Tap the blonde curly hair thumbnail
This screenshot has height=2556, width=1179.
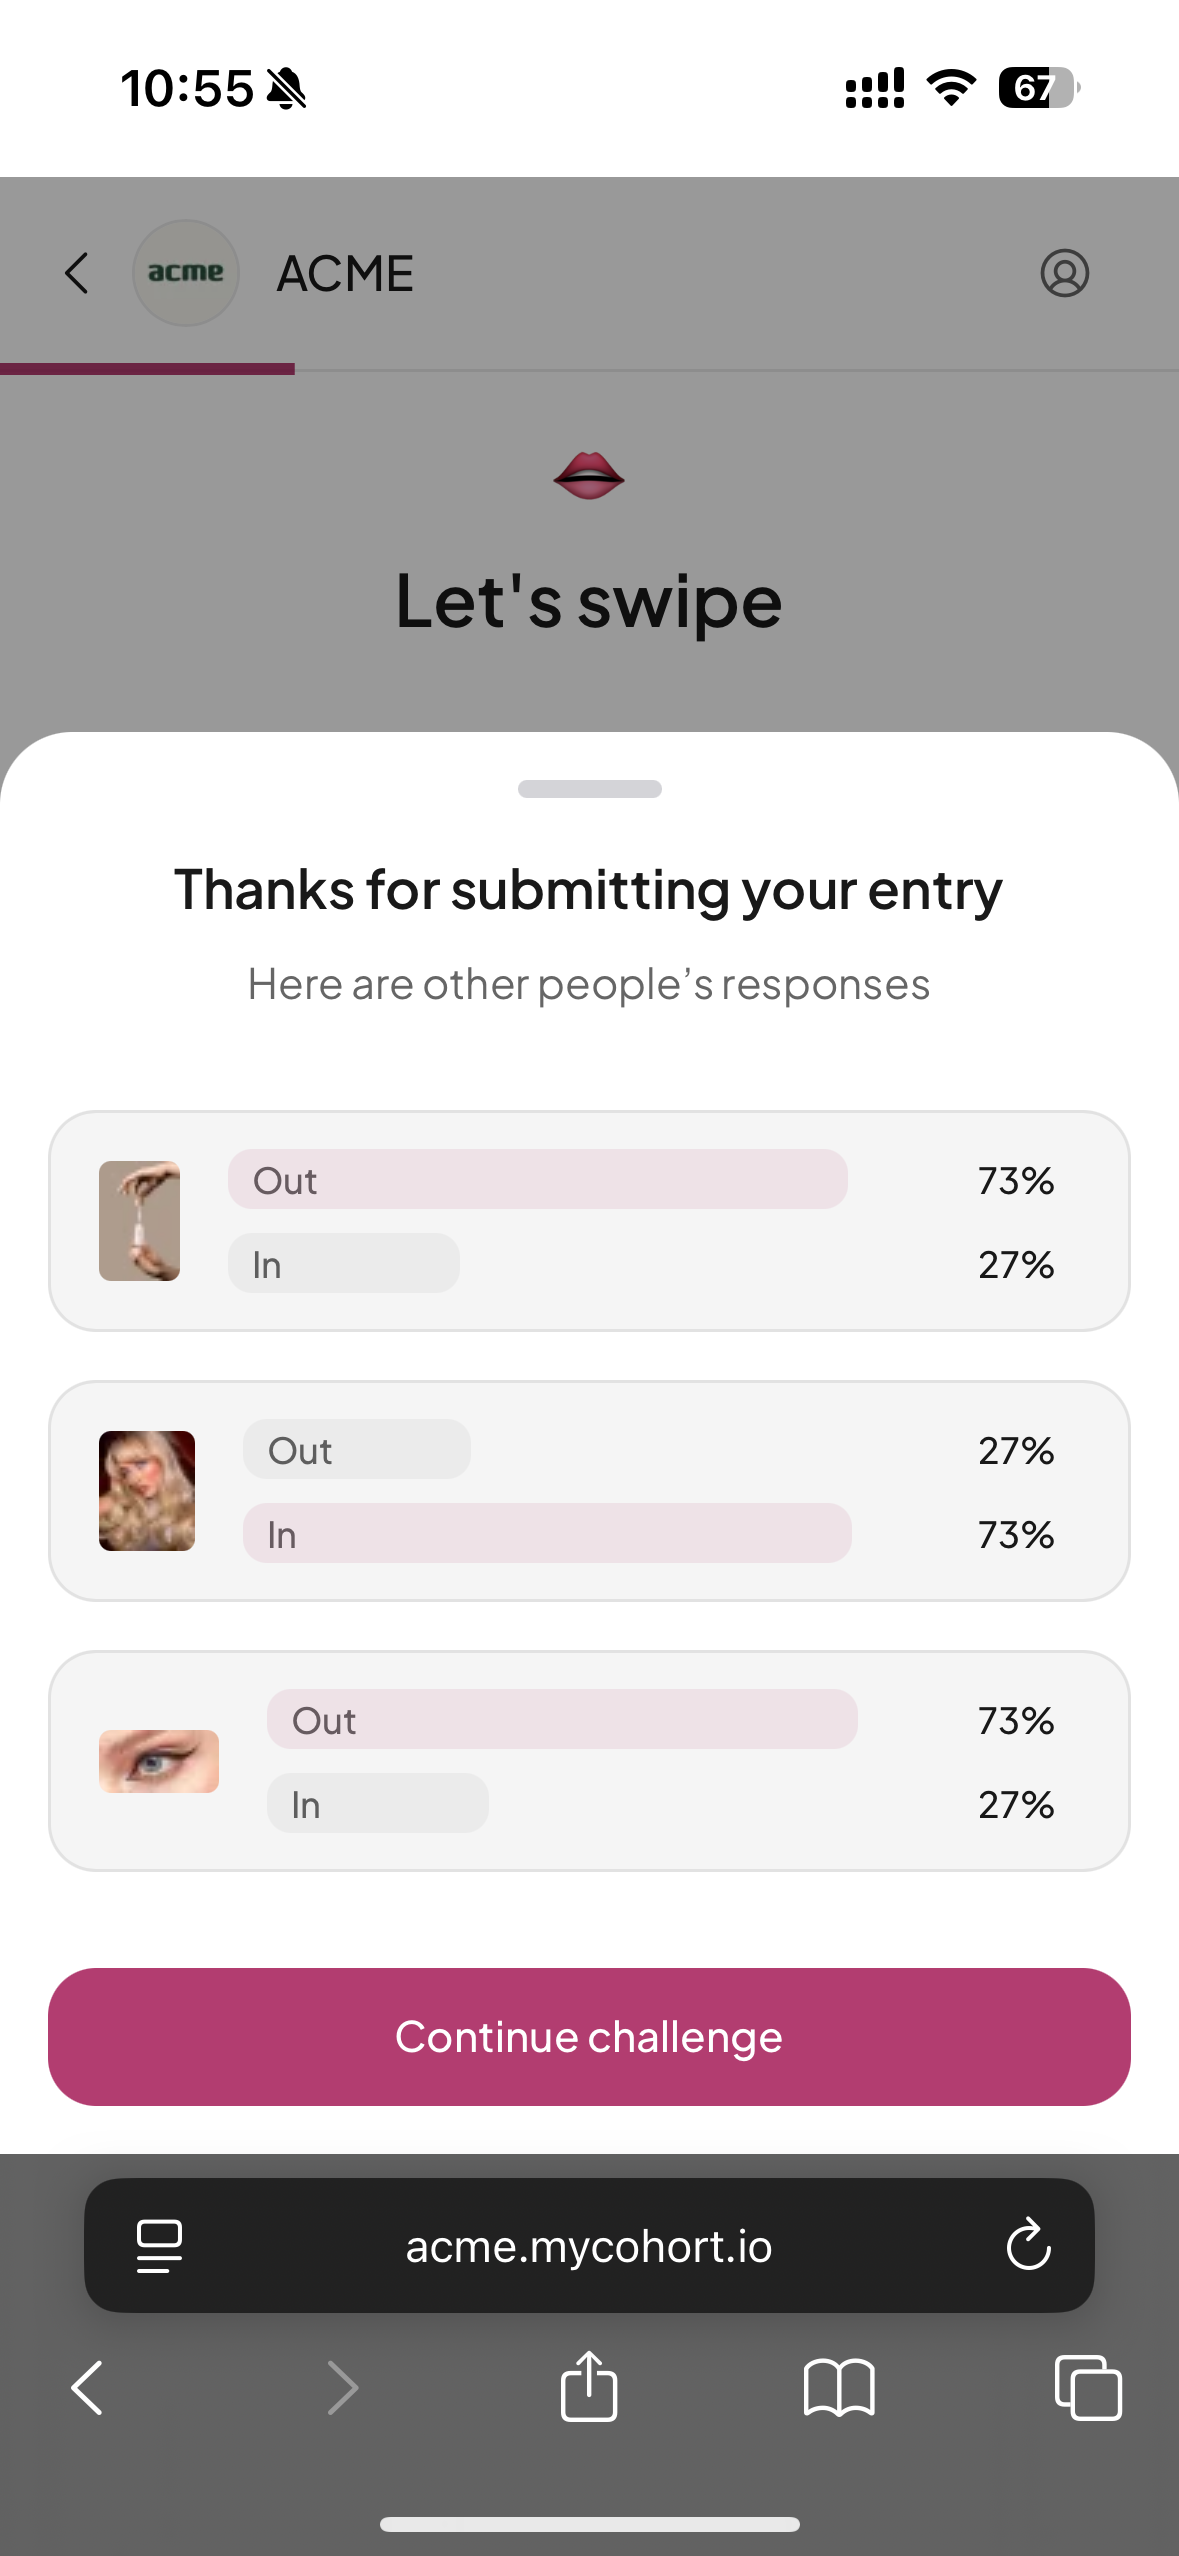pos(147,1490)
